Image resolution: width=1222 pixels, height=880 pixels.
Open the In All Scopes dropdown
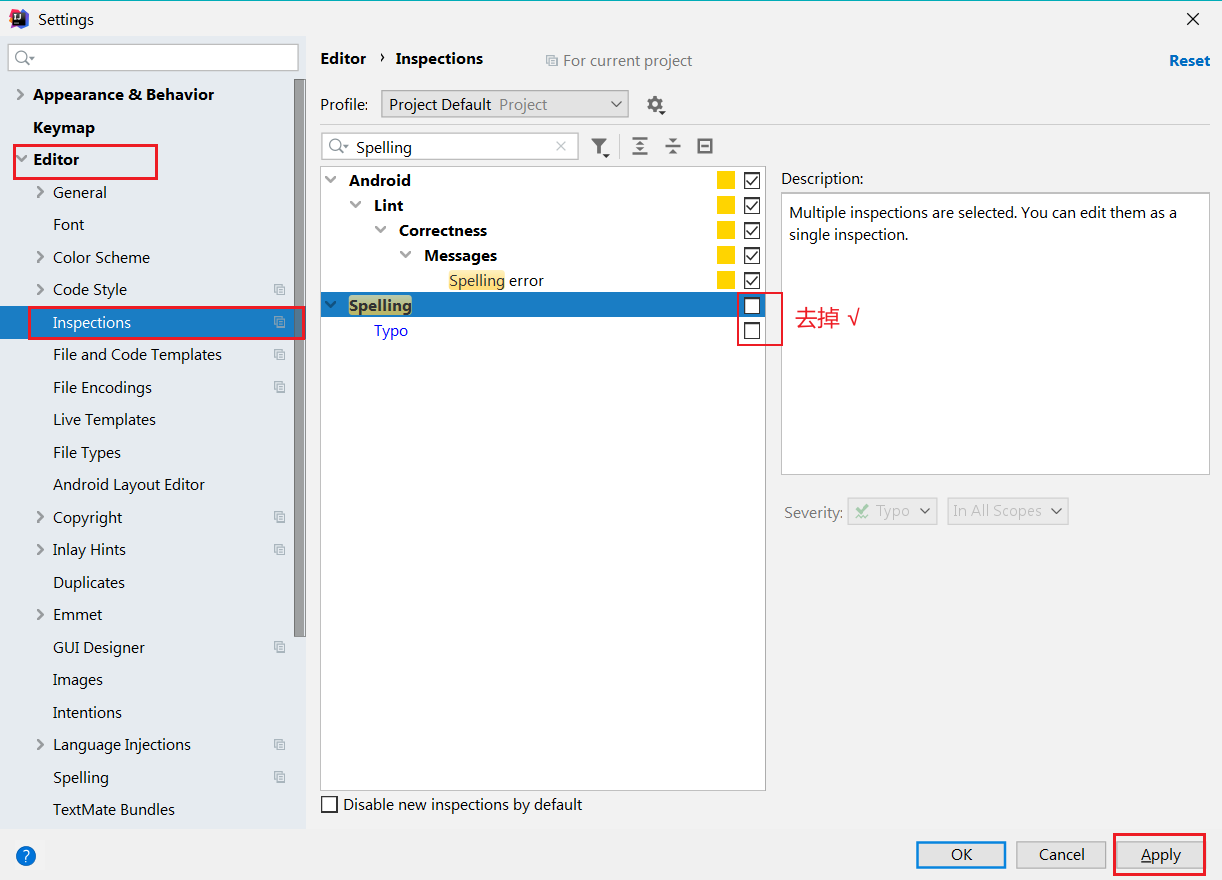click(x=1007, y=511)
